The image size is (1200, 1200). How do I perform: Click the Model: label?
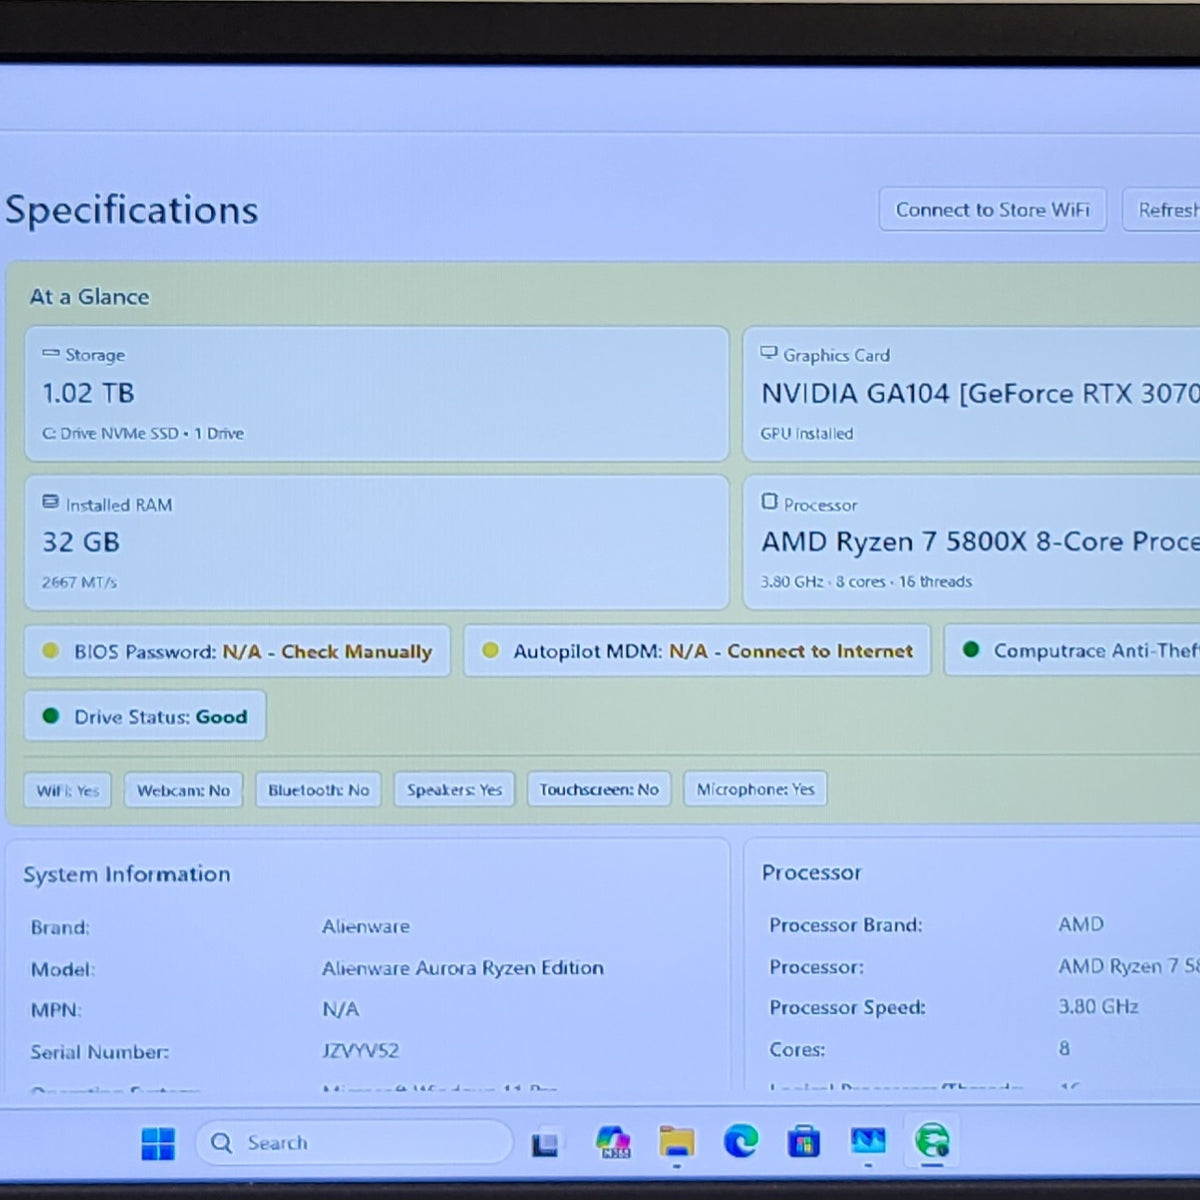click(63, 970)
